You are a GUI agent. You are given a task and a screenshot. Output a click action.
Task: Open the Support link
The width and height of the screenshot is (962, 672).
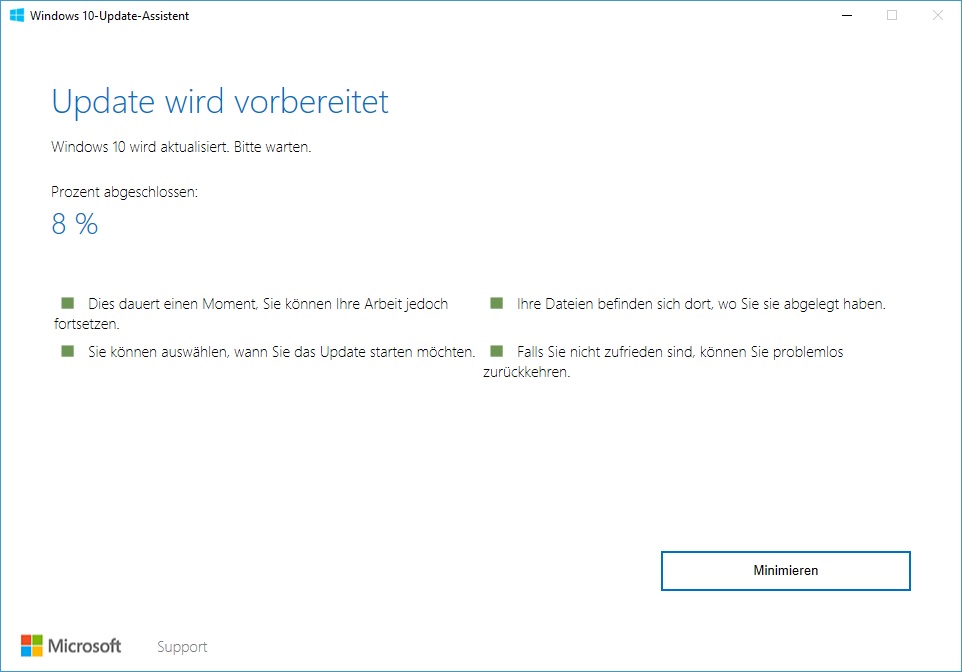tap(182, 647)
